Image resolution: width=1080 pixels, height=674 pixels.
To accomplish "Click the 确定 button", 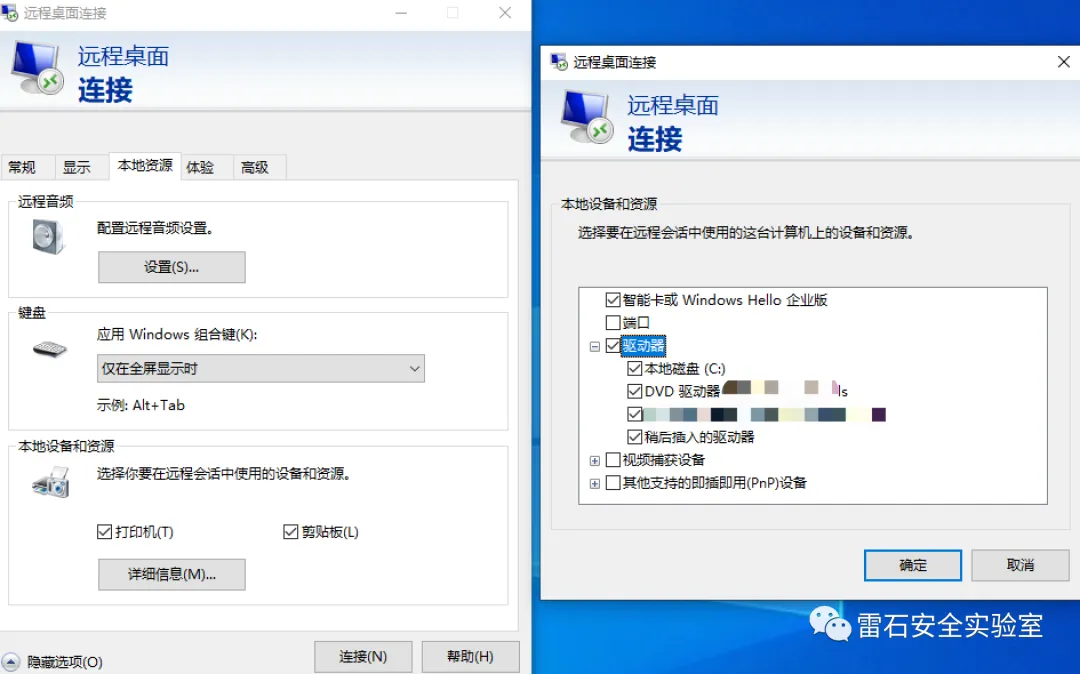I will point(913,565).
